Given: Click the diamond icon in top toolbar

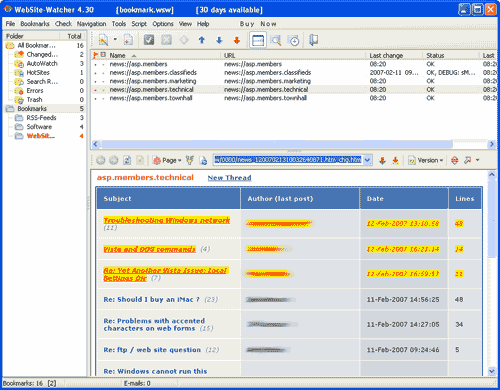Looking at the screenshot, I should tap(184, 40).
